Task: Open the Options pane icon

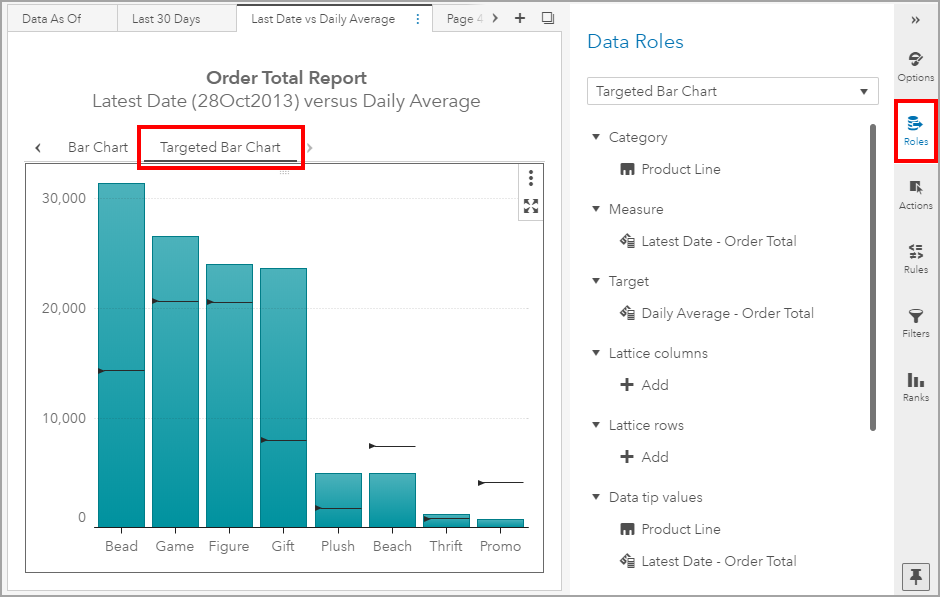Action: coord(915,65)
